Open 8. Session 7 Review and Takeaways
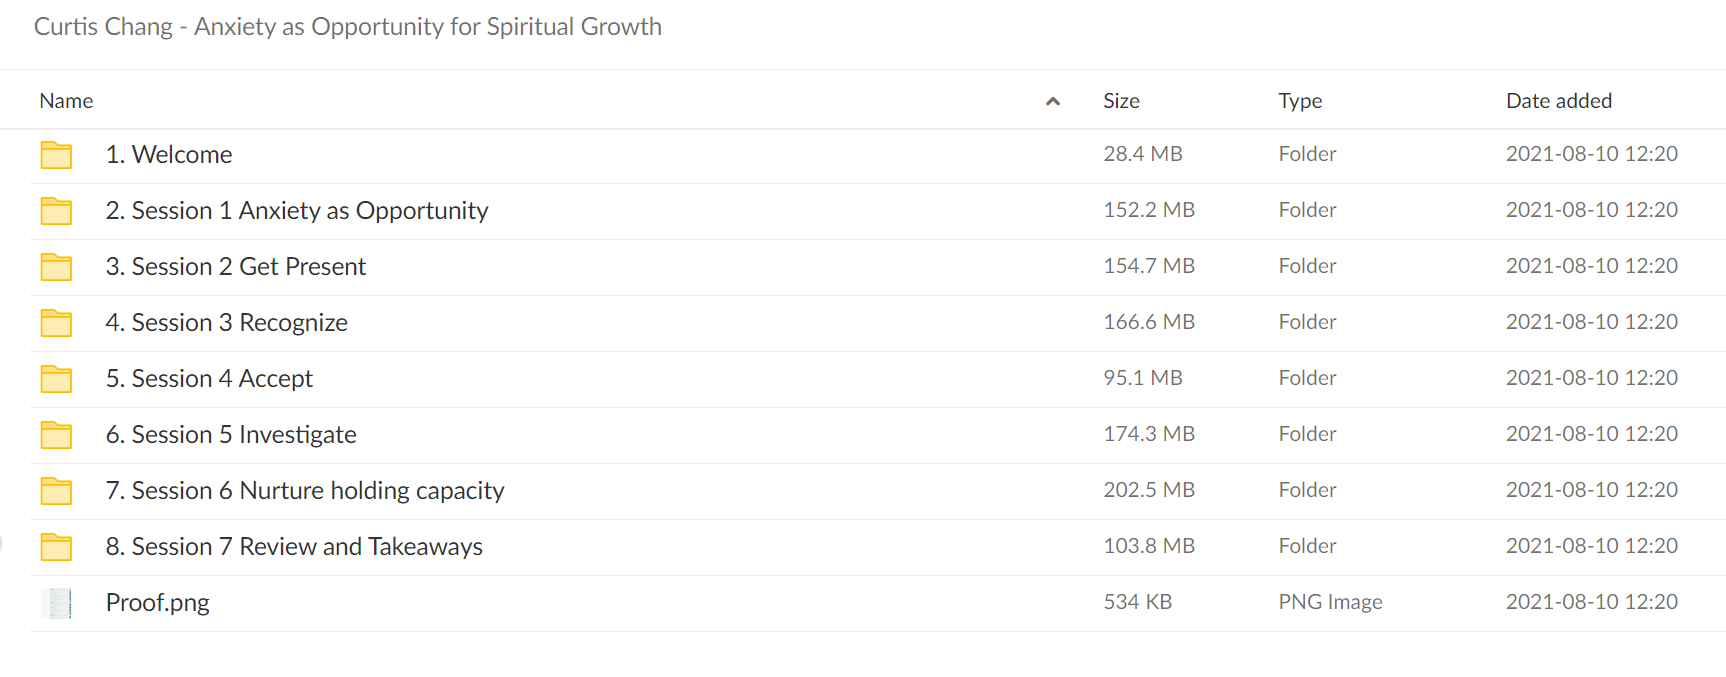Viewport: 1726px width, 677px height. point(294,547)
